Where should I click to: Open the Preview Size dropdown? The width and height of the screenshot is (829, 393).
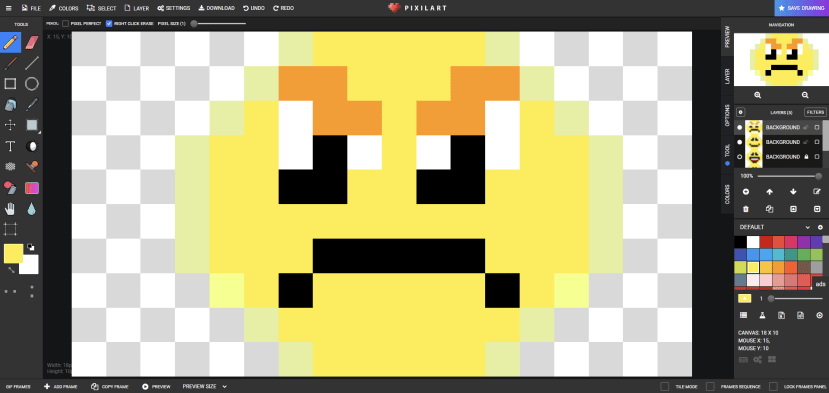coord(205,387)
